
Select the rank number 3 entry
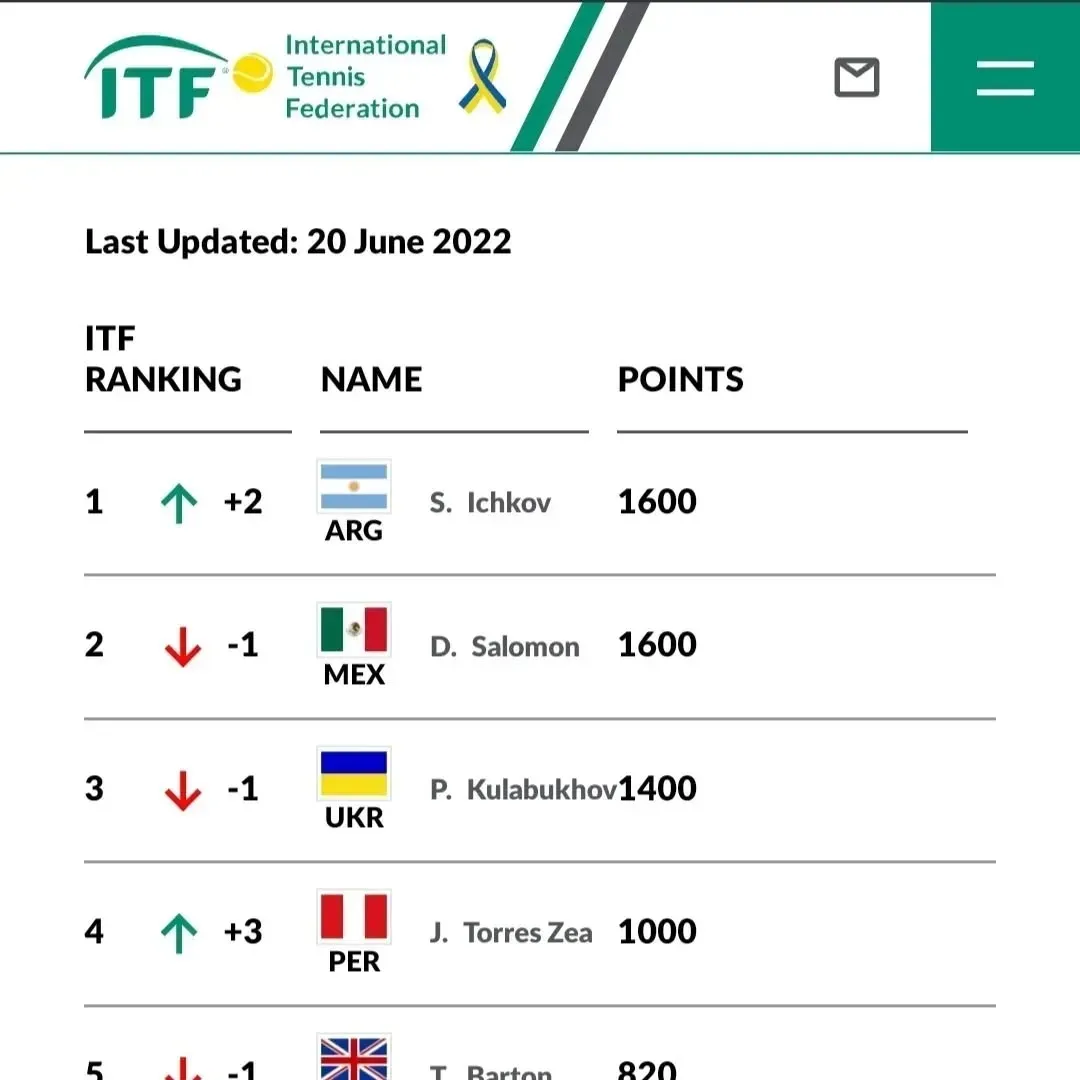click(94, 789)
